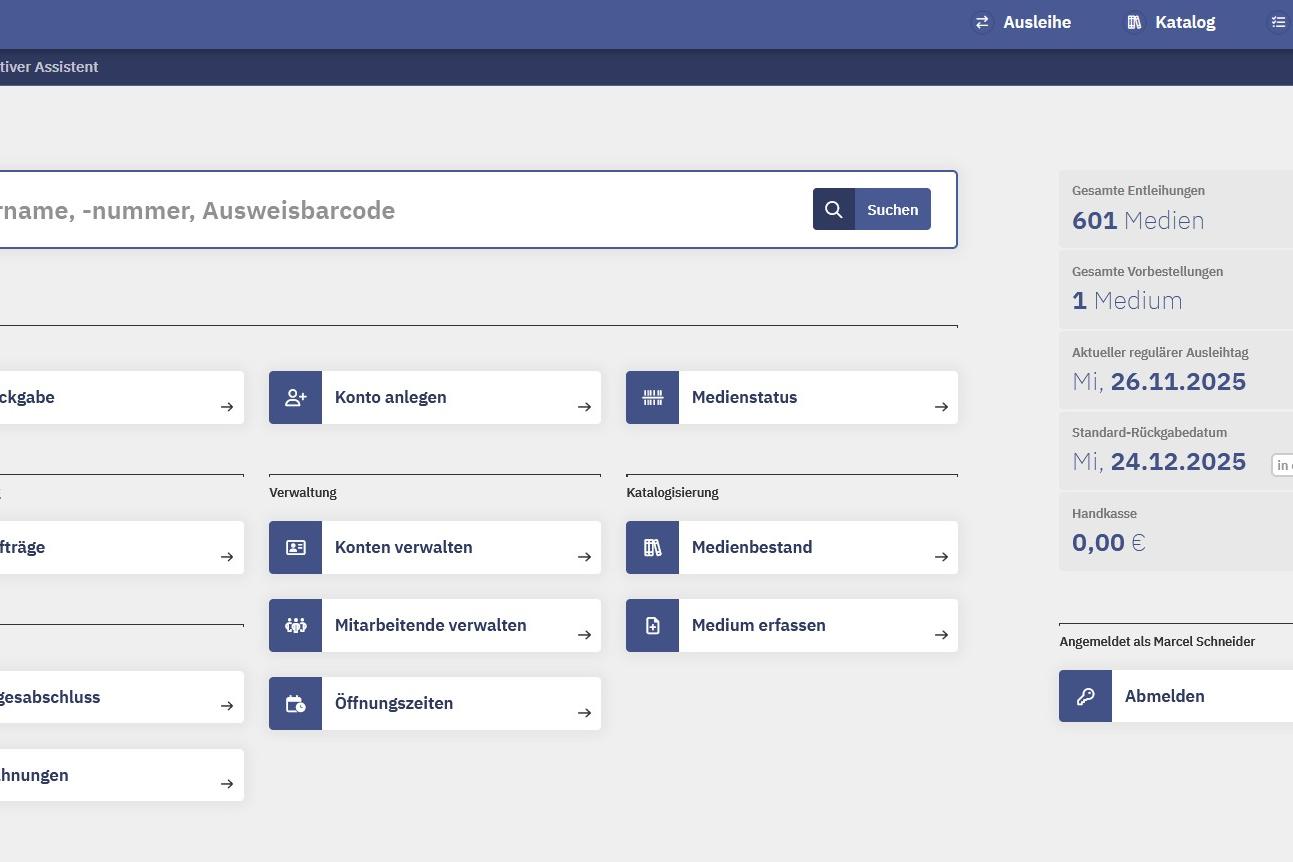Viewport: 1293px width, 862px height.
Task: Select the Ausleihe exchange-arrows icon
Action: tap(981, 22)
